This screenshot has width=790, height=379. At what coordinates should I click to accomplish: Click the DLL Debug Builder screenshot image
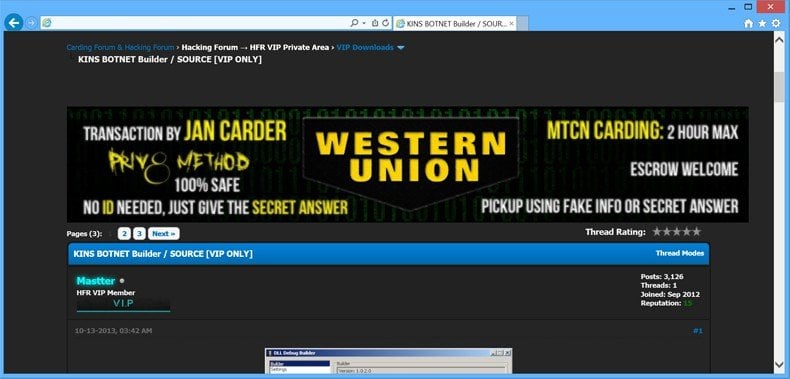(x=388, y=361)
